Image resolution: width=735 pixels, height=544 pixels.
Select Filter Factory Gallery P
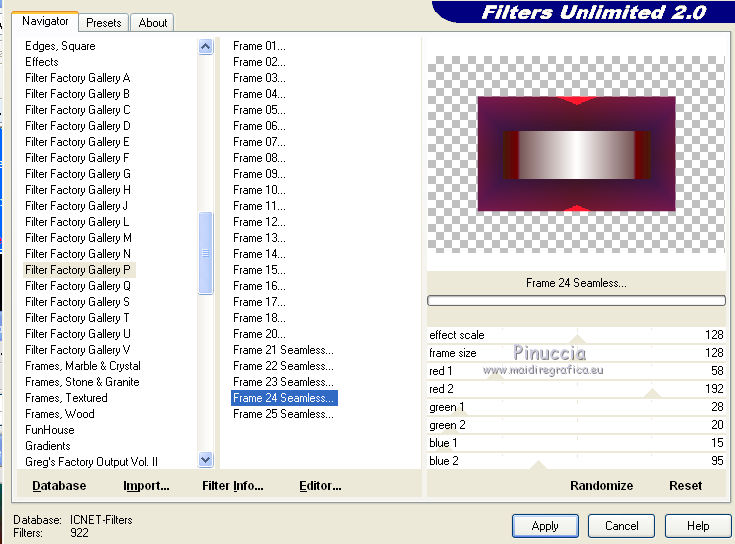(78, 270)
